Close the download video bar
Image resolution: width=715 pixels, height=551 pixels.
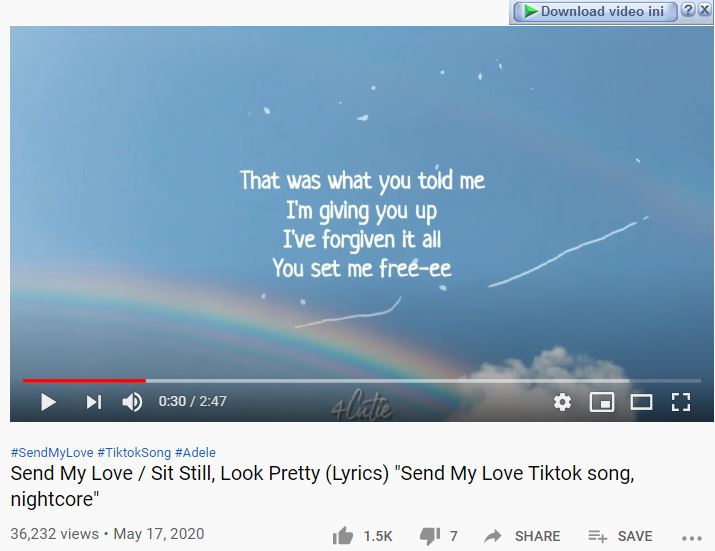tap(704, 10)
